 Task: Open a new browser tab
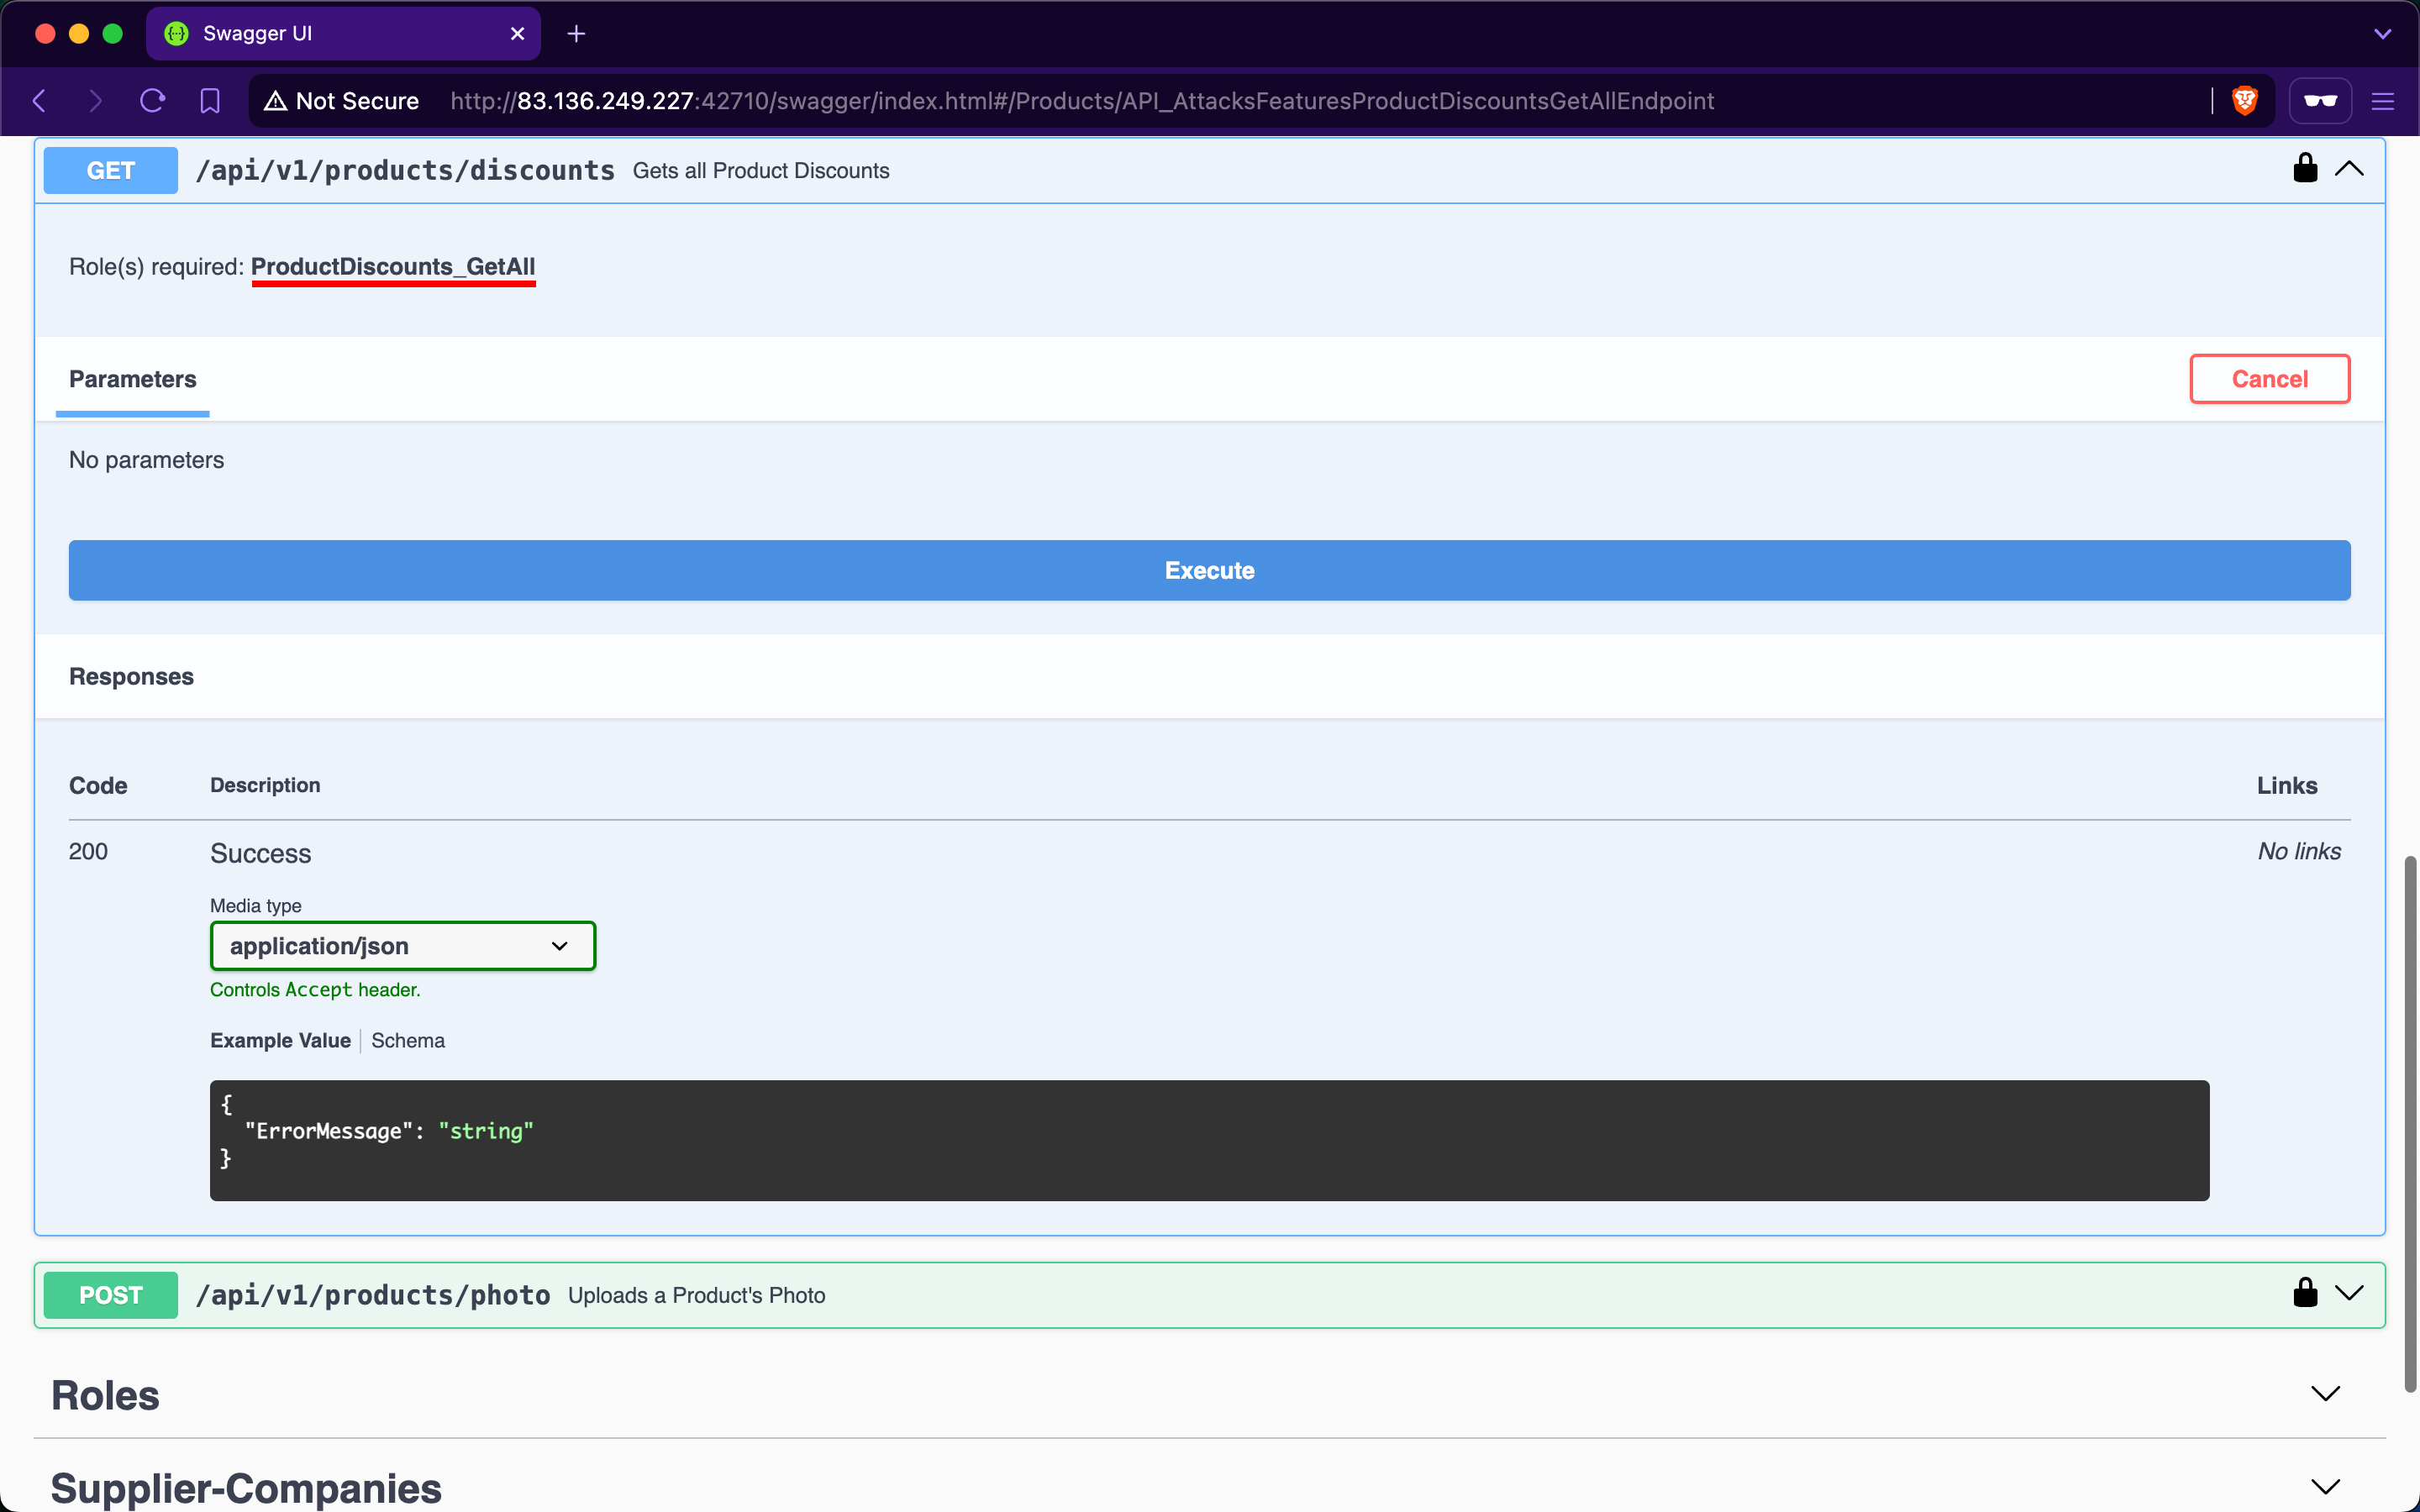pos(576,34)
